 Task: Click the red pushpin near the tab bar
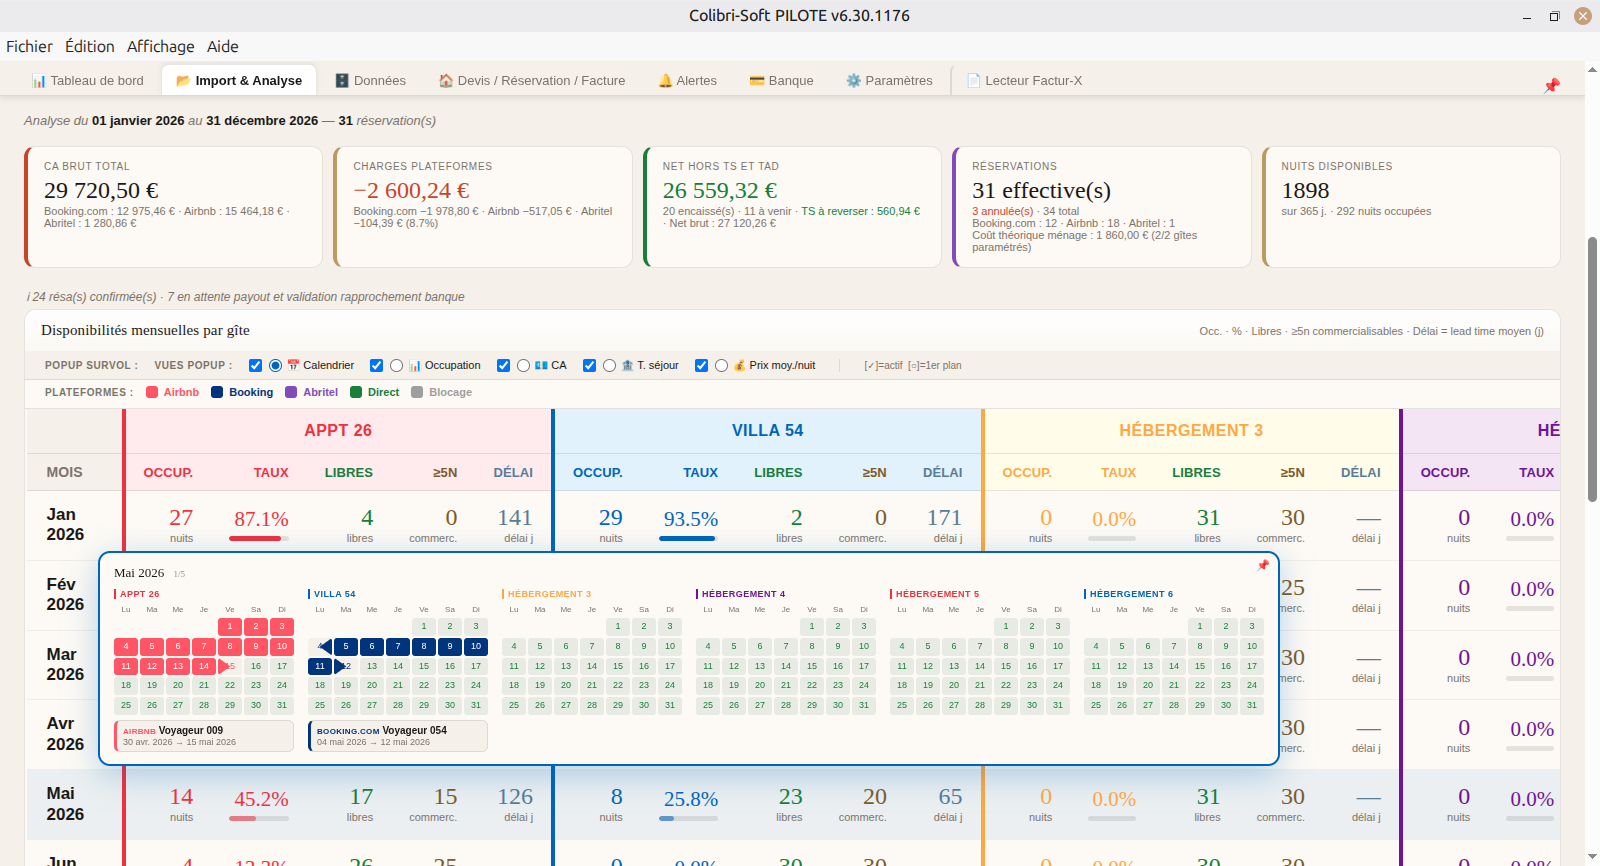coord(1552,86)
